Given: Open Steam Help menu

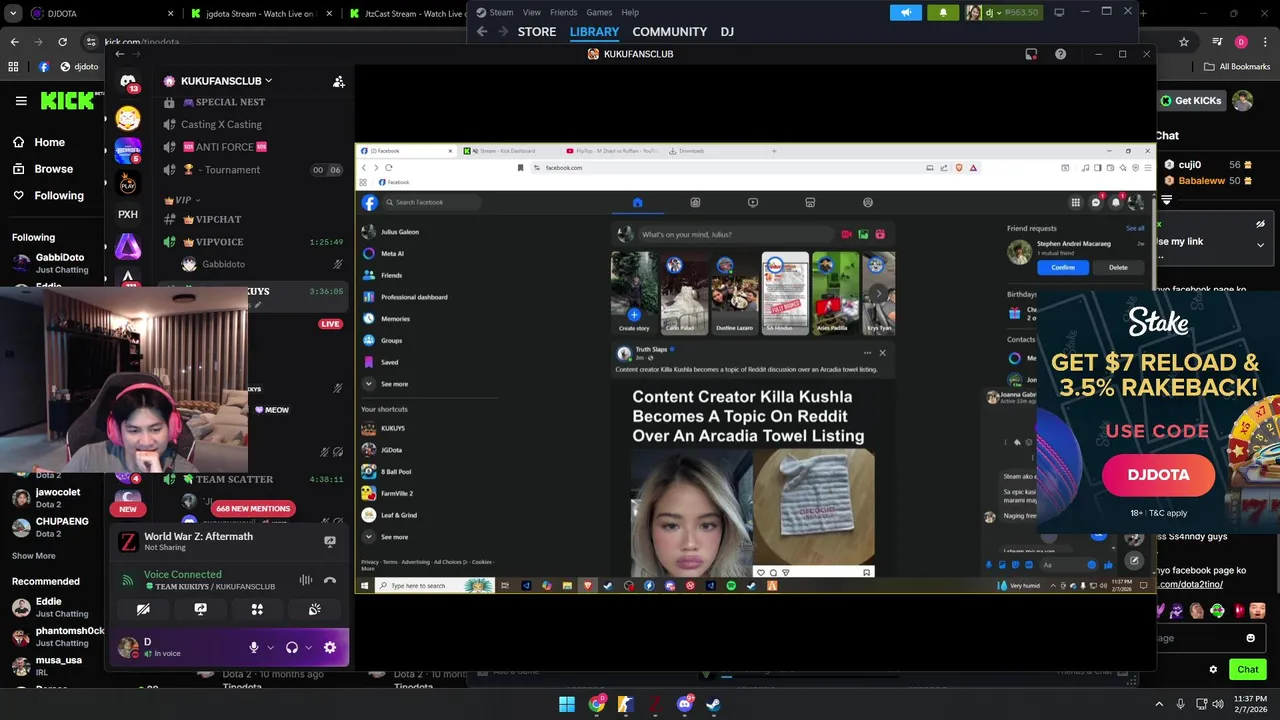Looking at the screenshot, I should (630, 12).
